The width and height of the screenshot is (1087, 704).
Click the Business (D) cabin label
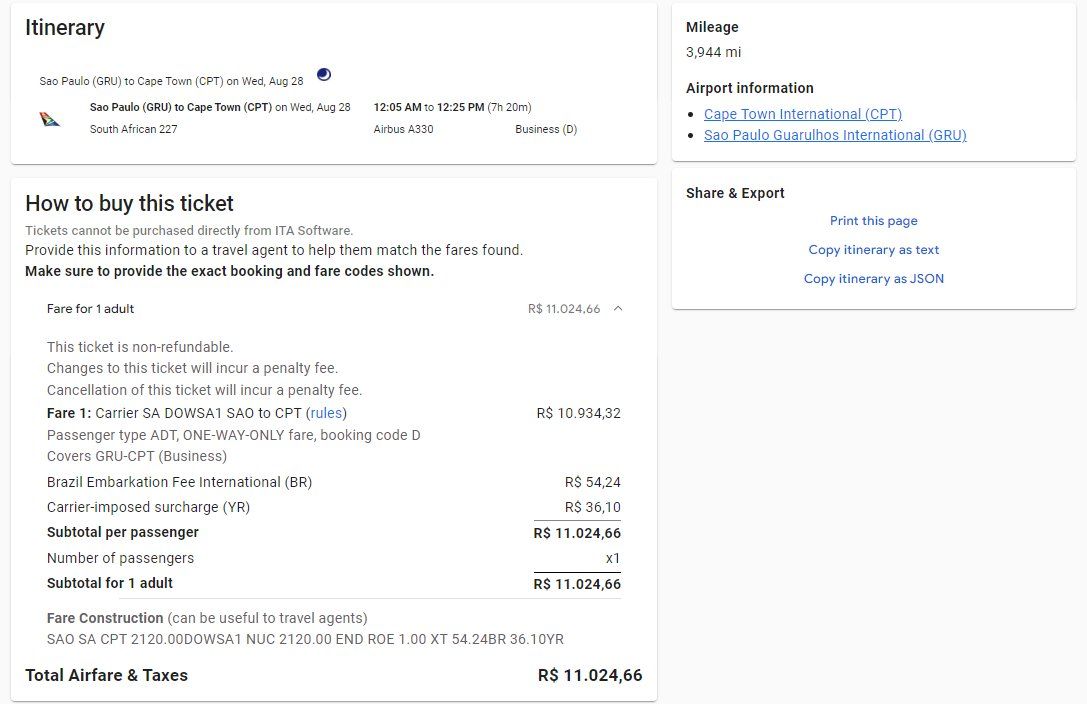coord(546,129)
